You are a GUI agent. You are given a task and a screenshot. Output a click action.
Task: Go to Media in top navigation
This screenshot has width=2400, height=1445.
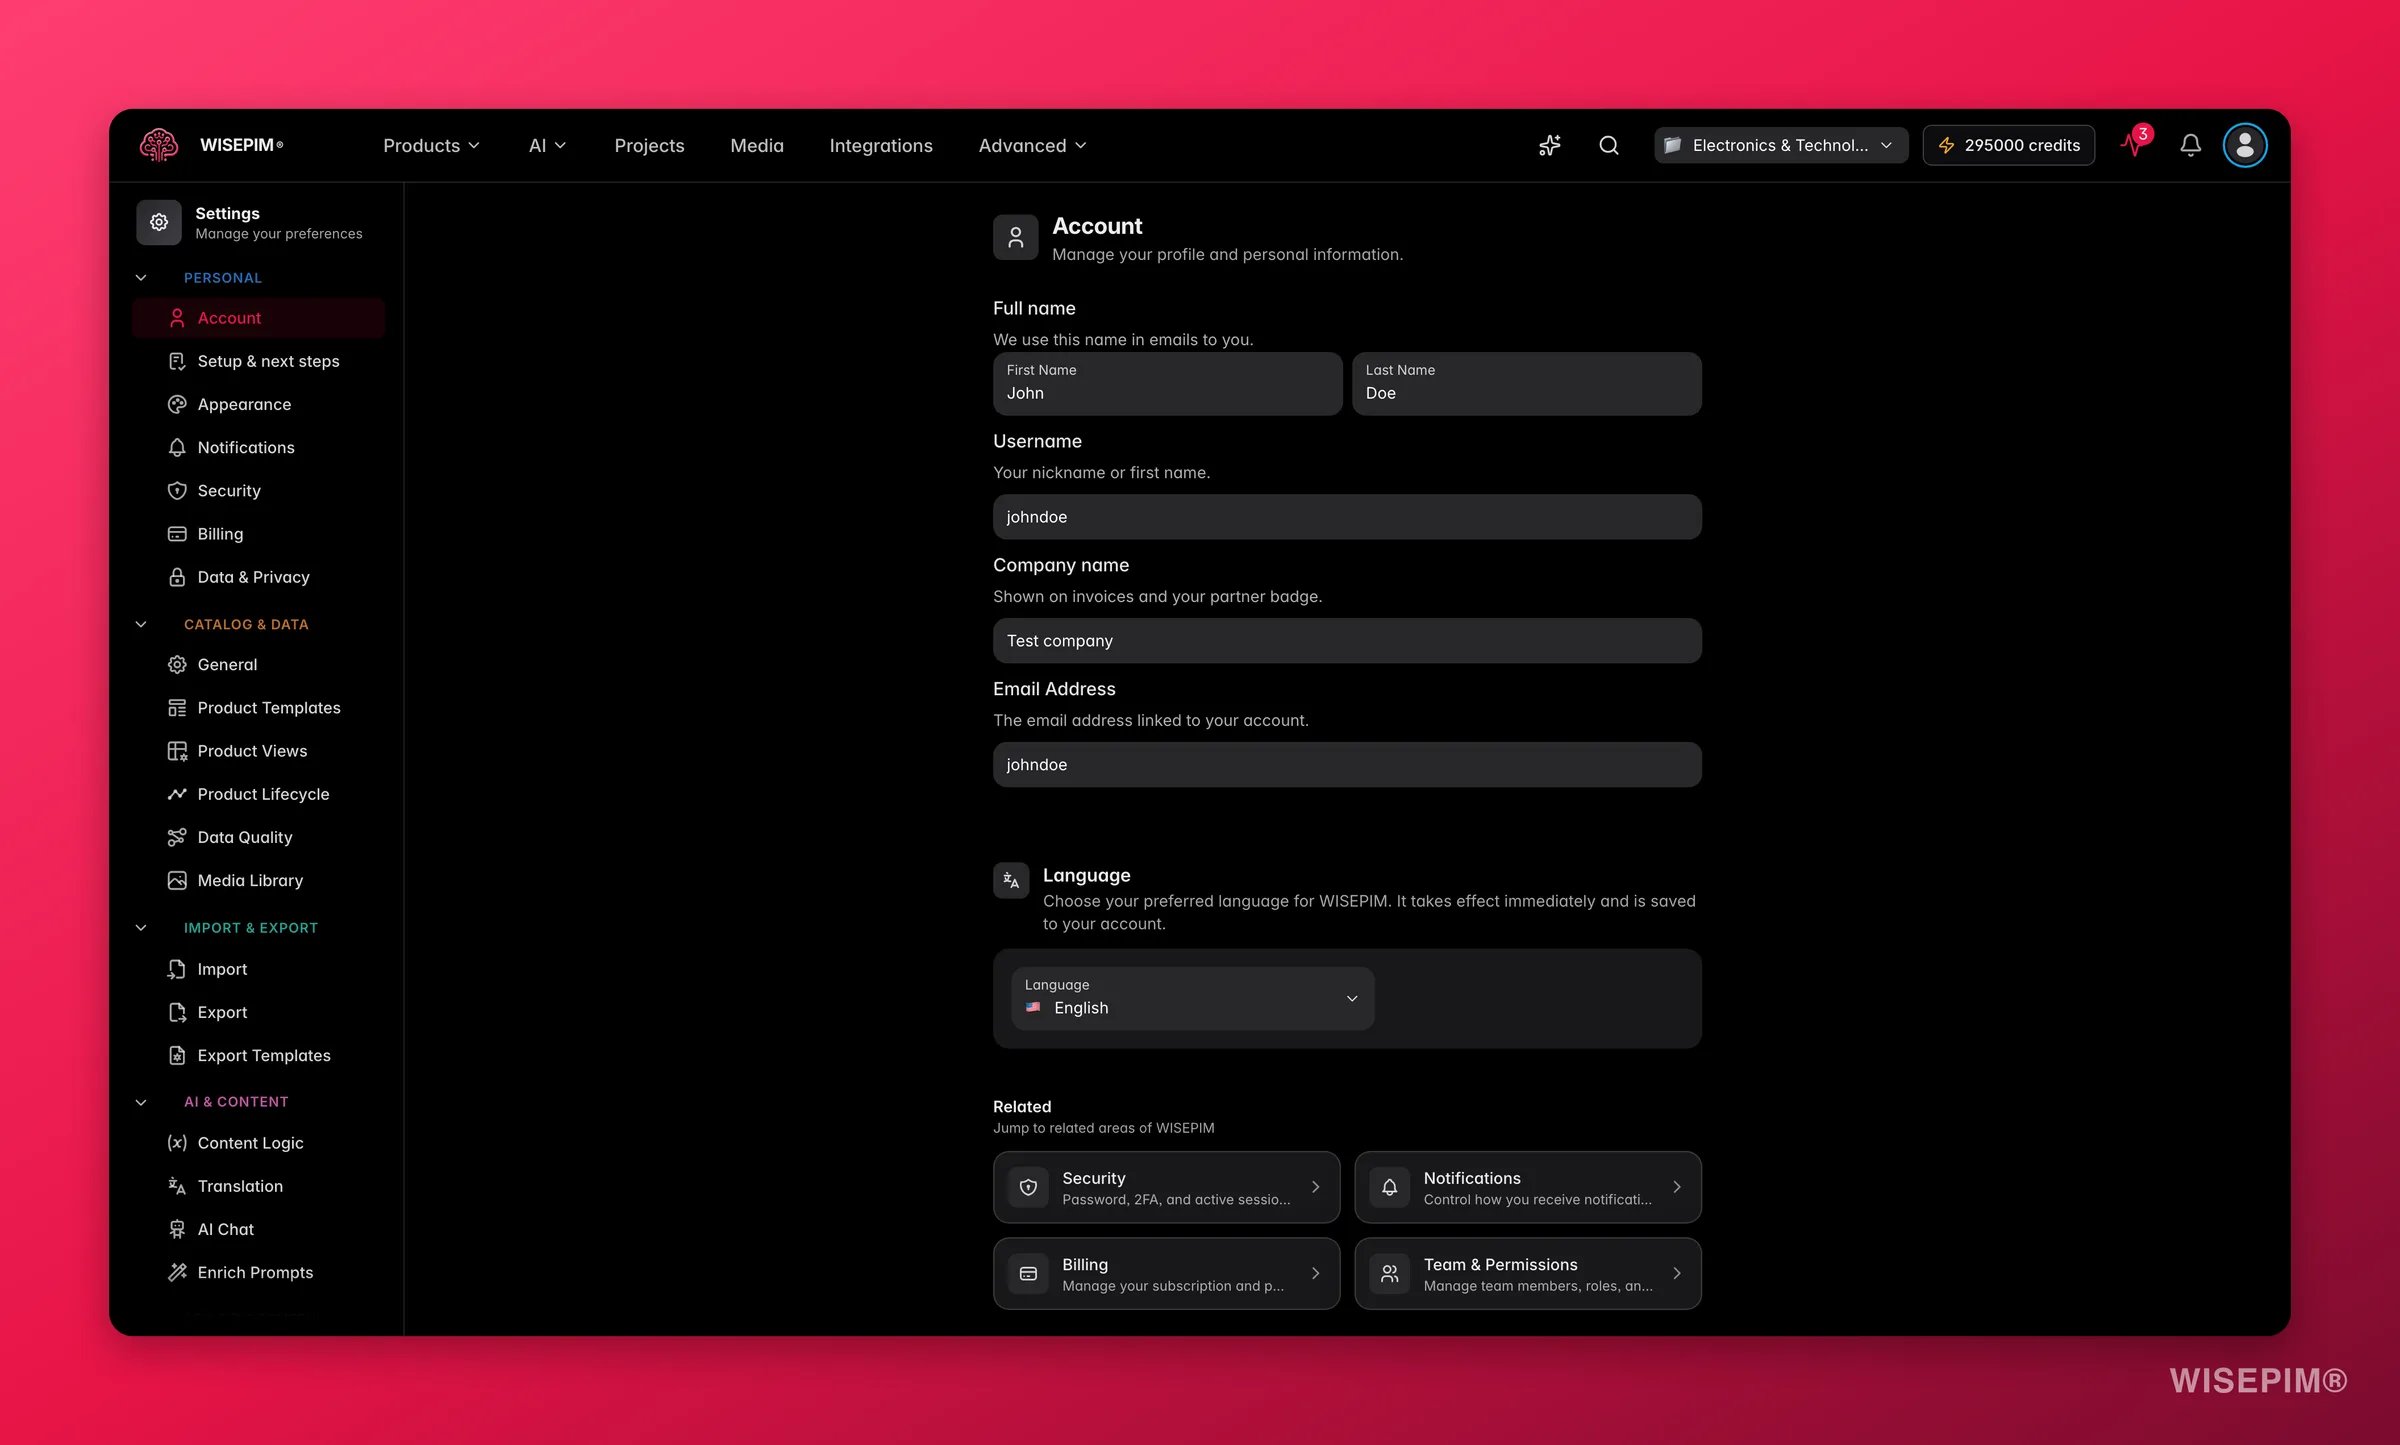point(757,145)
